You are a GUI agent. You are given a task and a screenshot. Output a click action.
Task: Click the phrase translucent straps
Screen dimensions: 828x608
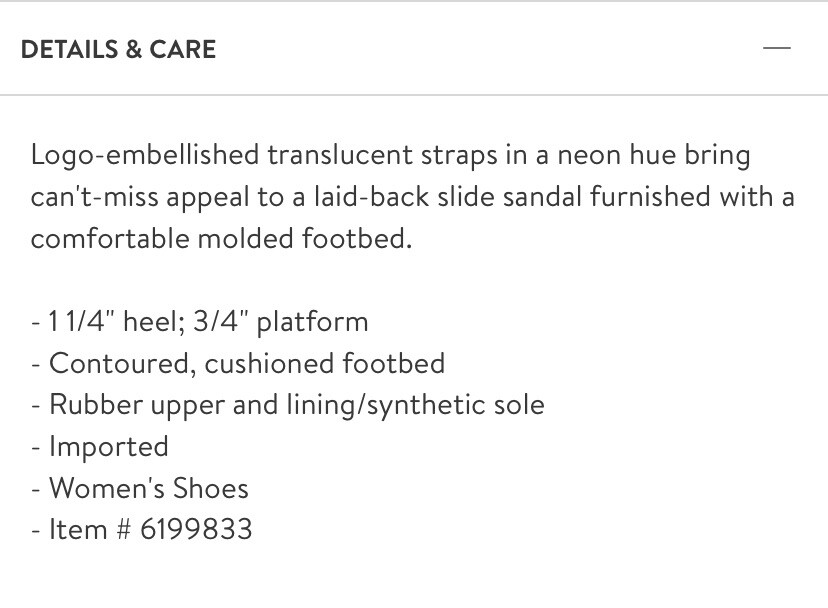tap(382, 156)
